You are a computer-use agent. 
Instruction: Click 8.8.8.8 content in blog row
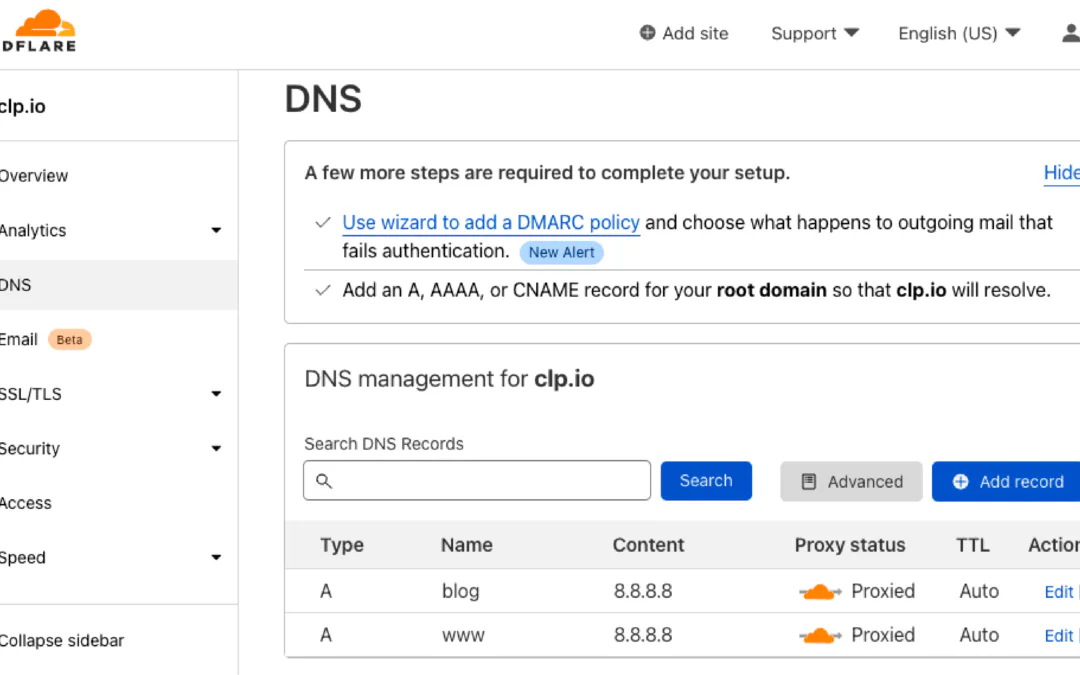pyautogui.click(x=643, y=592)
